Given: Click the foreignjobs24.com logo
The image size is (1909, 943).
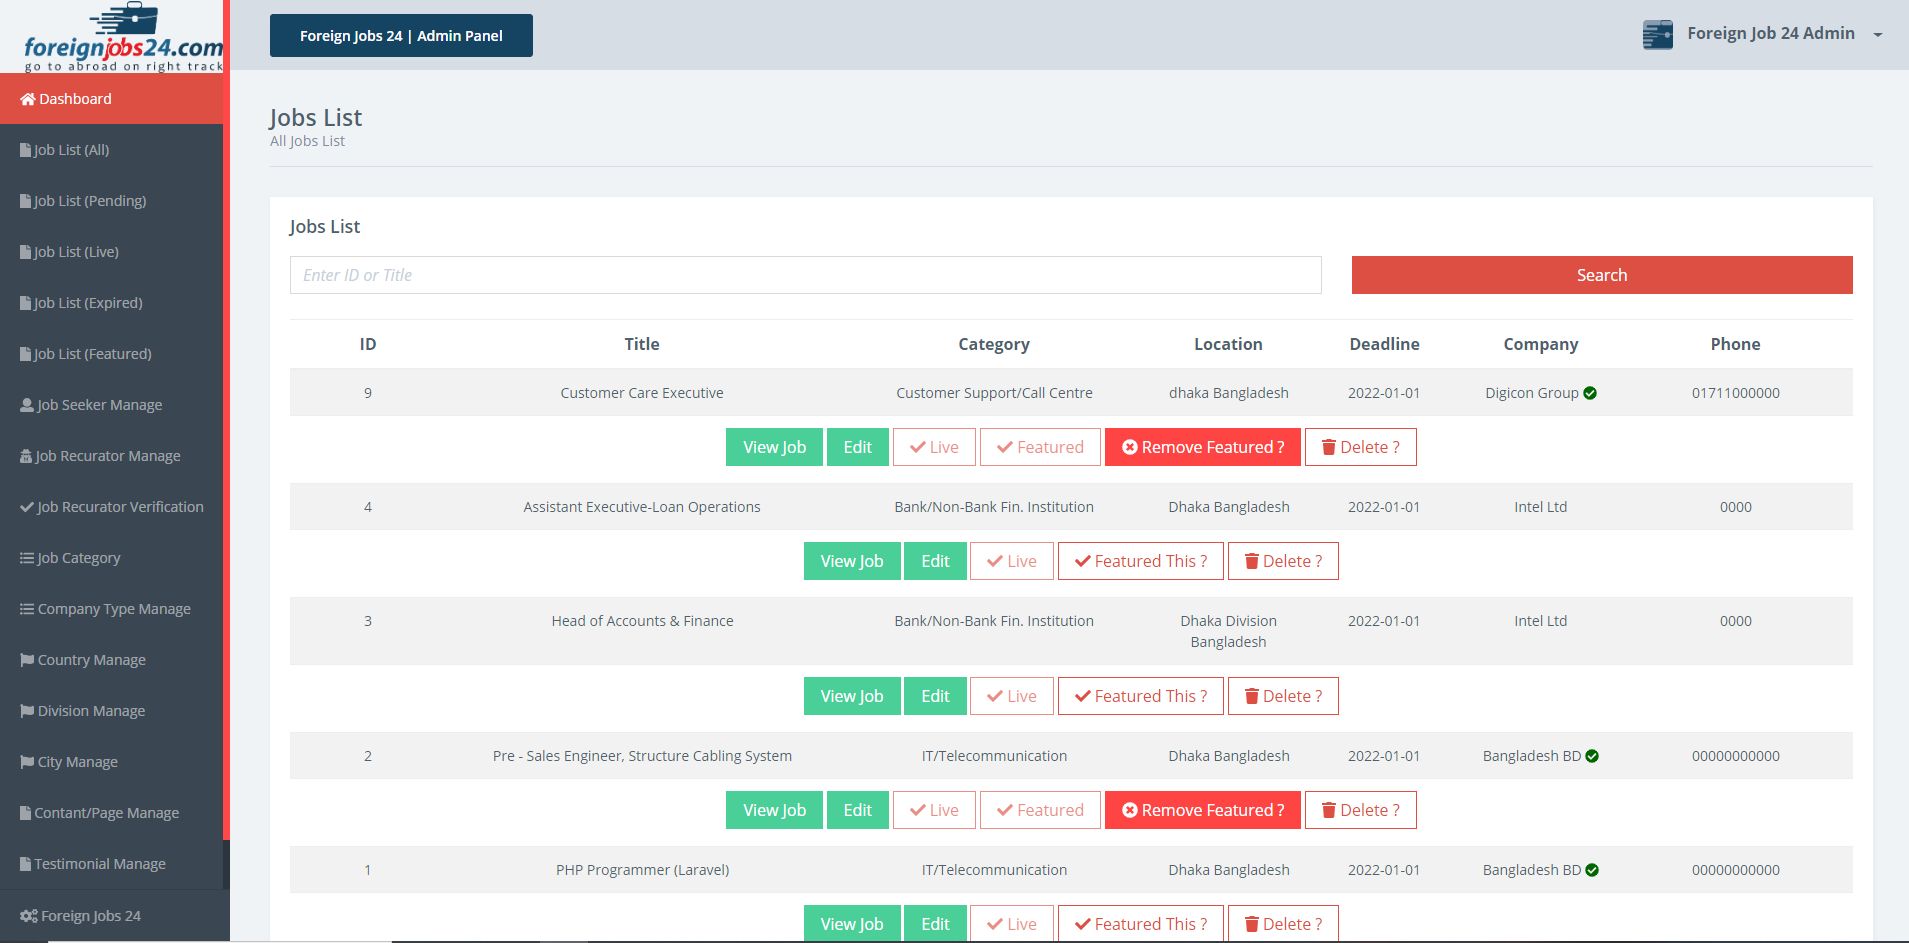Looking at the screenshot, I should 122,38.
